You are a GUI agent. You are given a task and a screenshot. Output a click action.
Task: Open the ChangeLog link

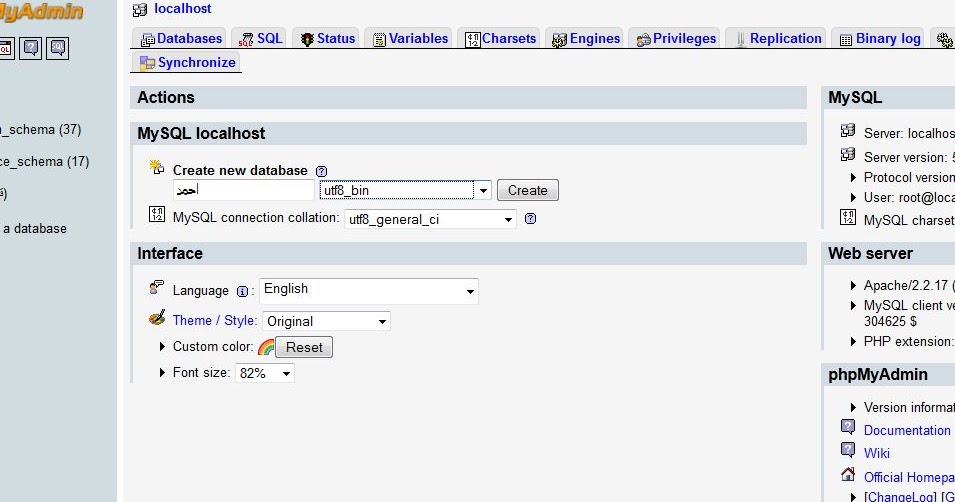(x=901, y=497)
